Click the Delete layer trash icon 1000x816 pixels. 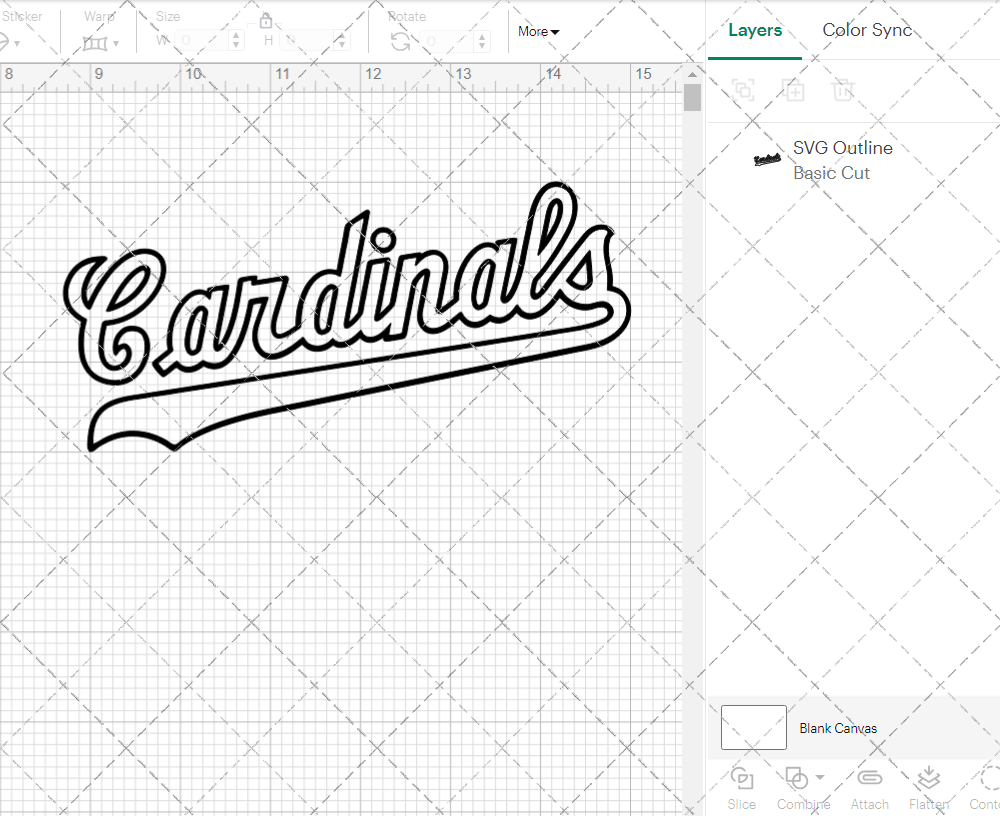click(x=843, y=90)
